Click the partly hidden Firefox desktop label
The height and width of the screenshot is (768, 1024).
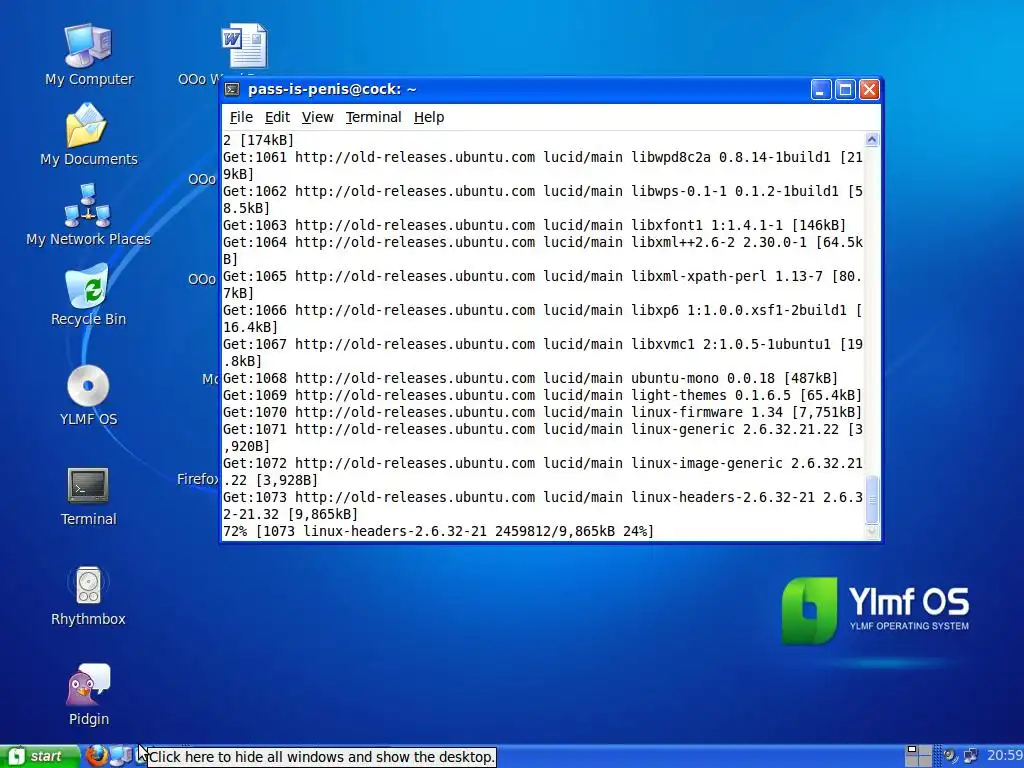pyautogui.click(x=198, y=479)
